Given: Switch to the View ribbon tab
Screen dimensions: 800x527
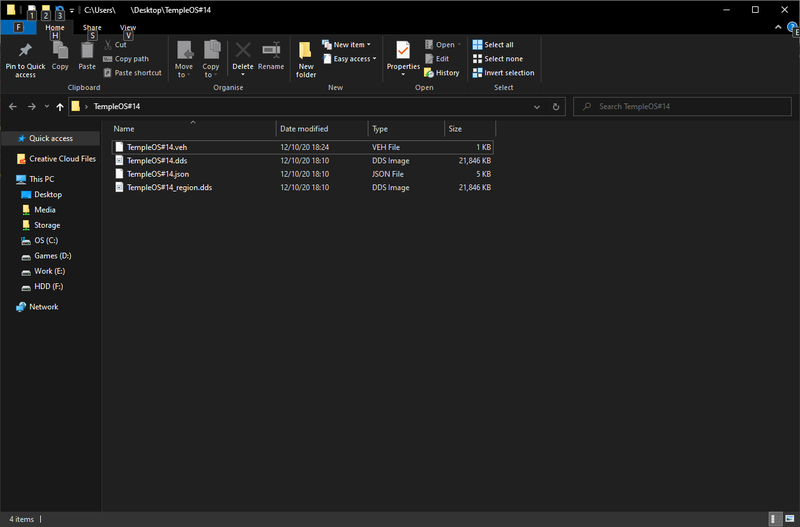Looking at the screenshot, I should coord(128,28).
